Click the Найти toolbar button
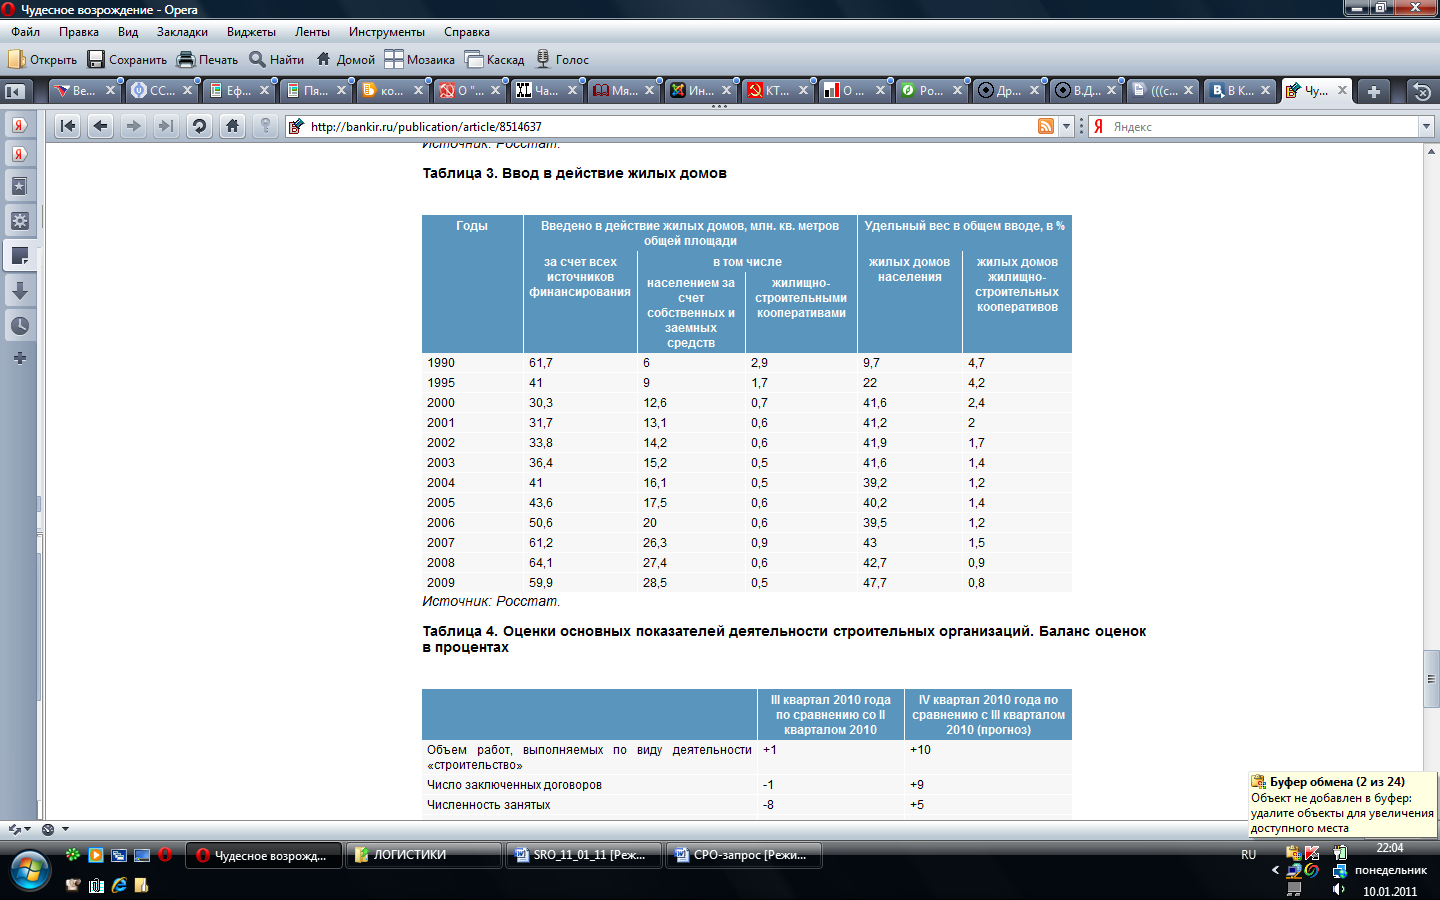 tap(276, 60)
